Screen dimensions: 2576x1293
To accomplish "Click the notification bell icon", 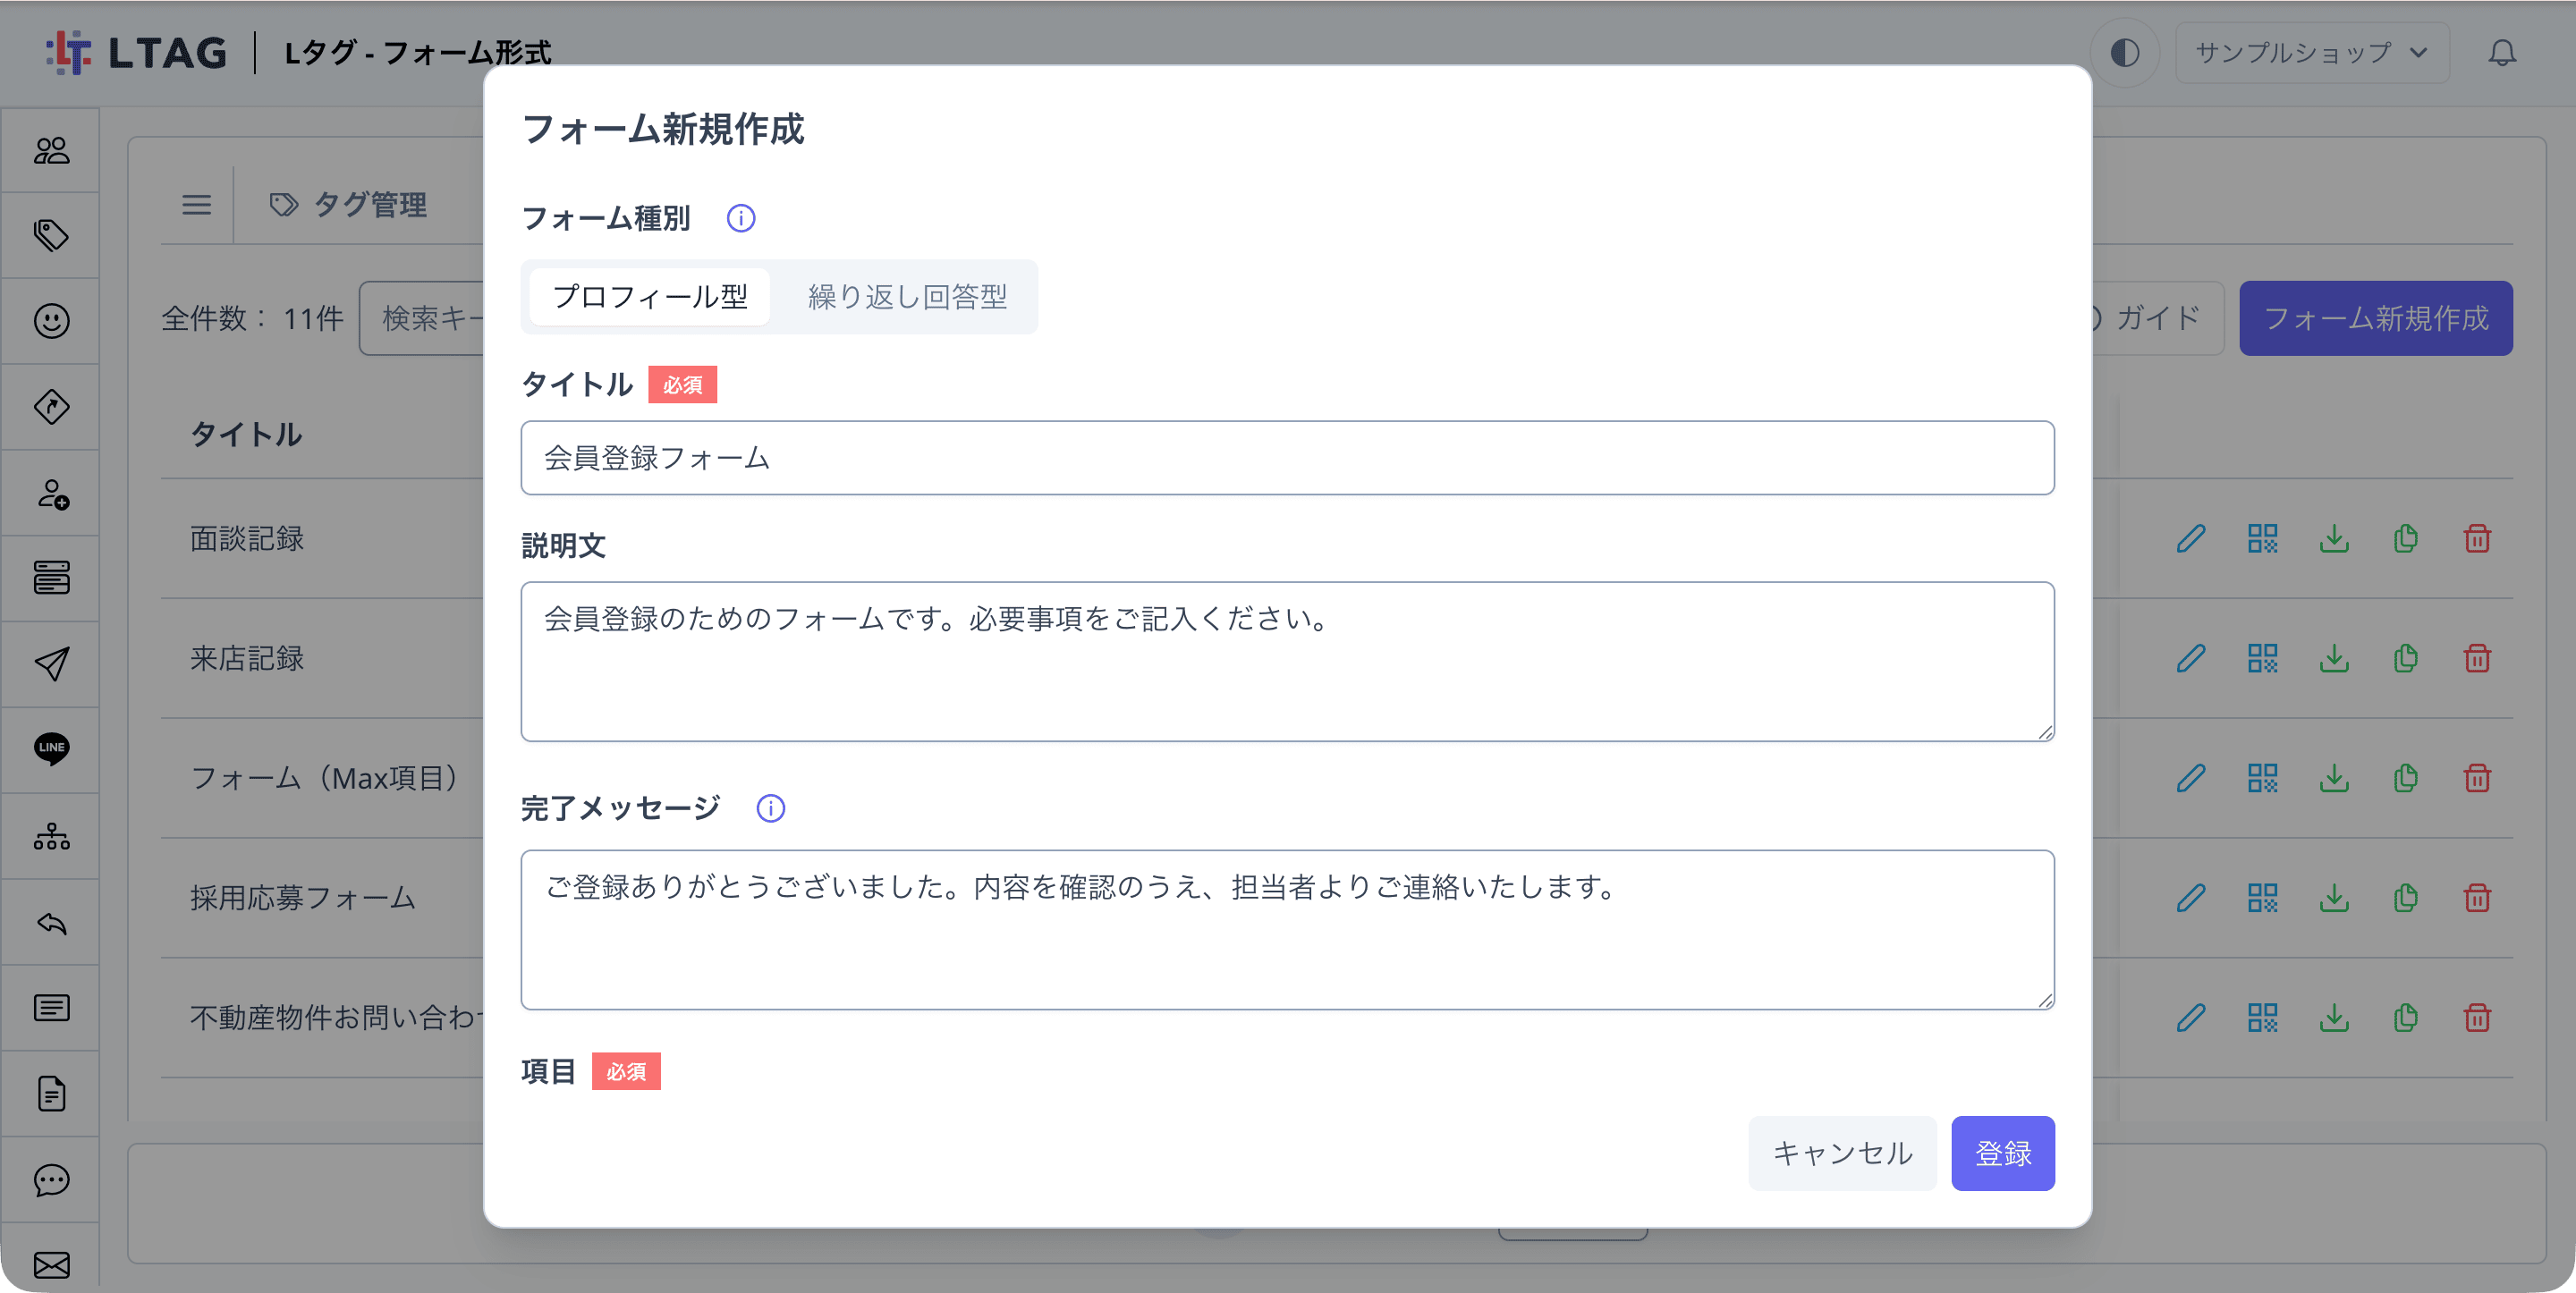I will (x=2502, y=52).
